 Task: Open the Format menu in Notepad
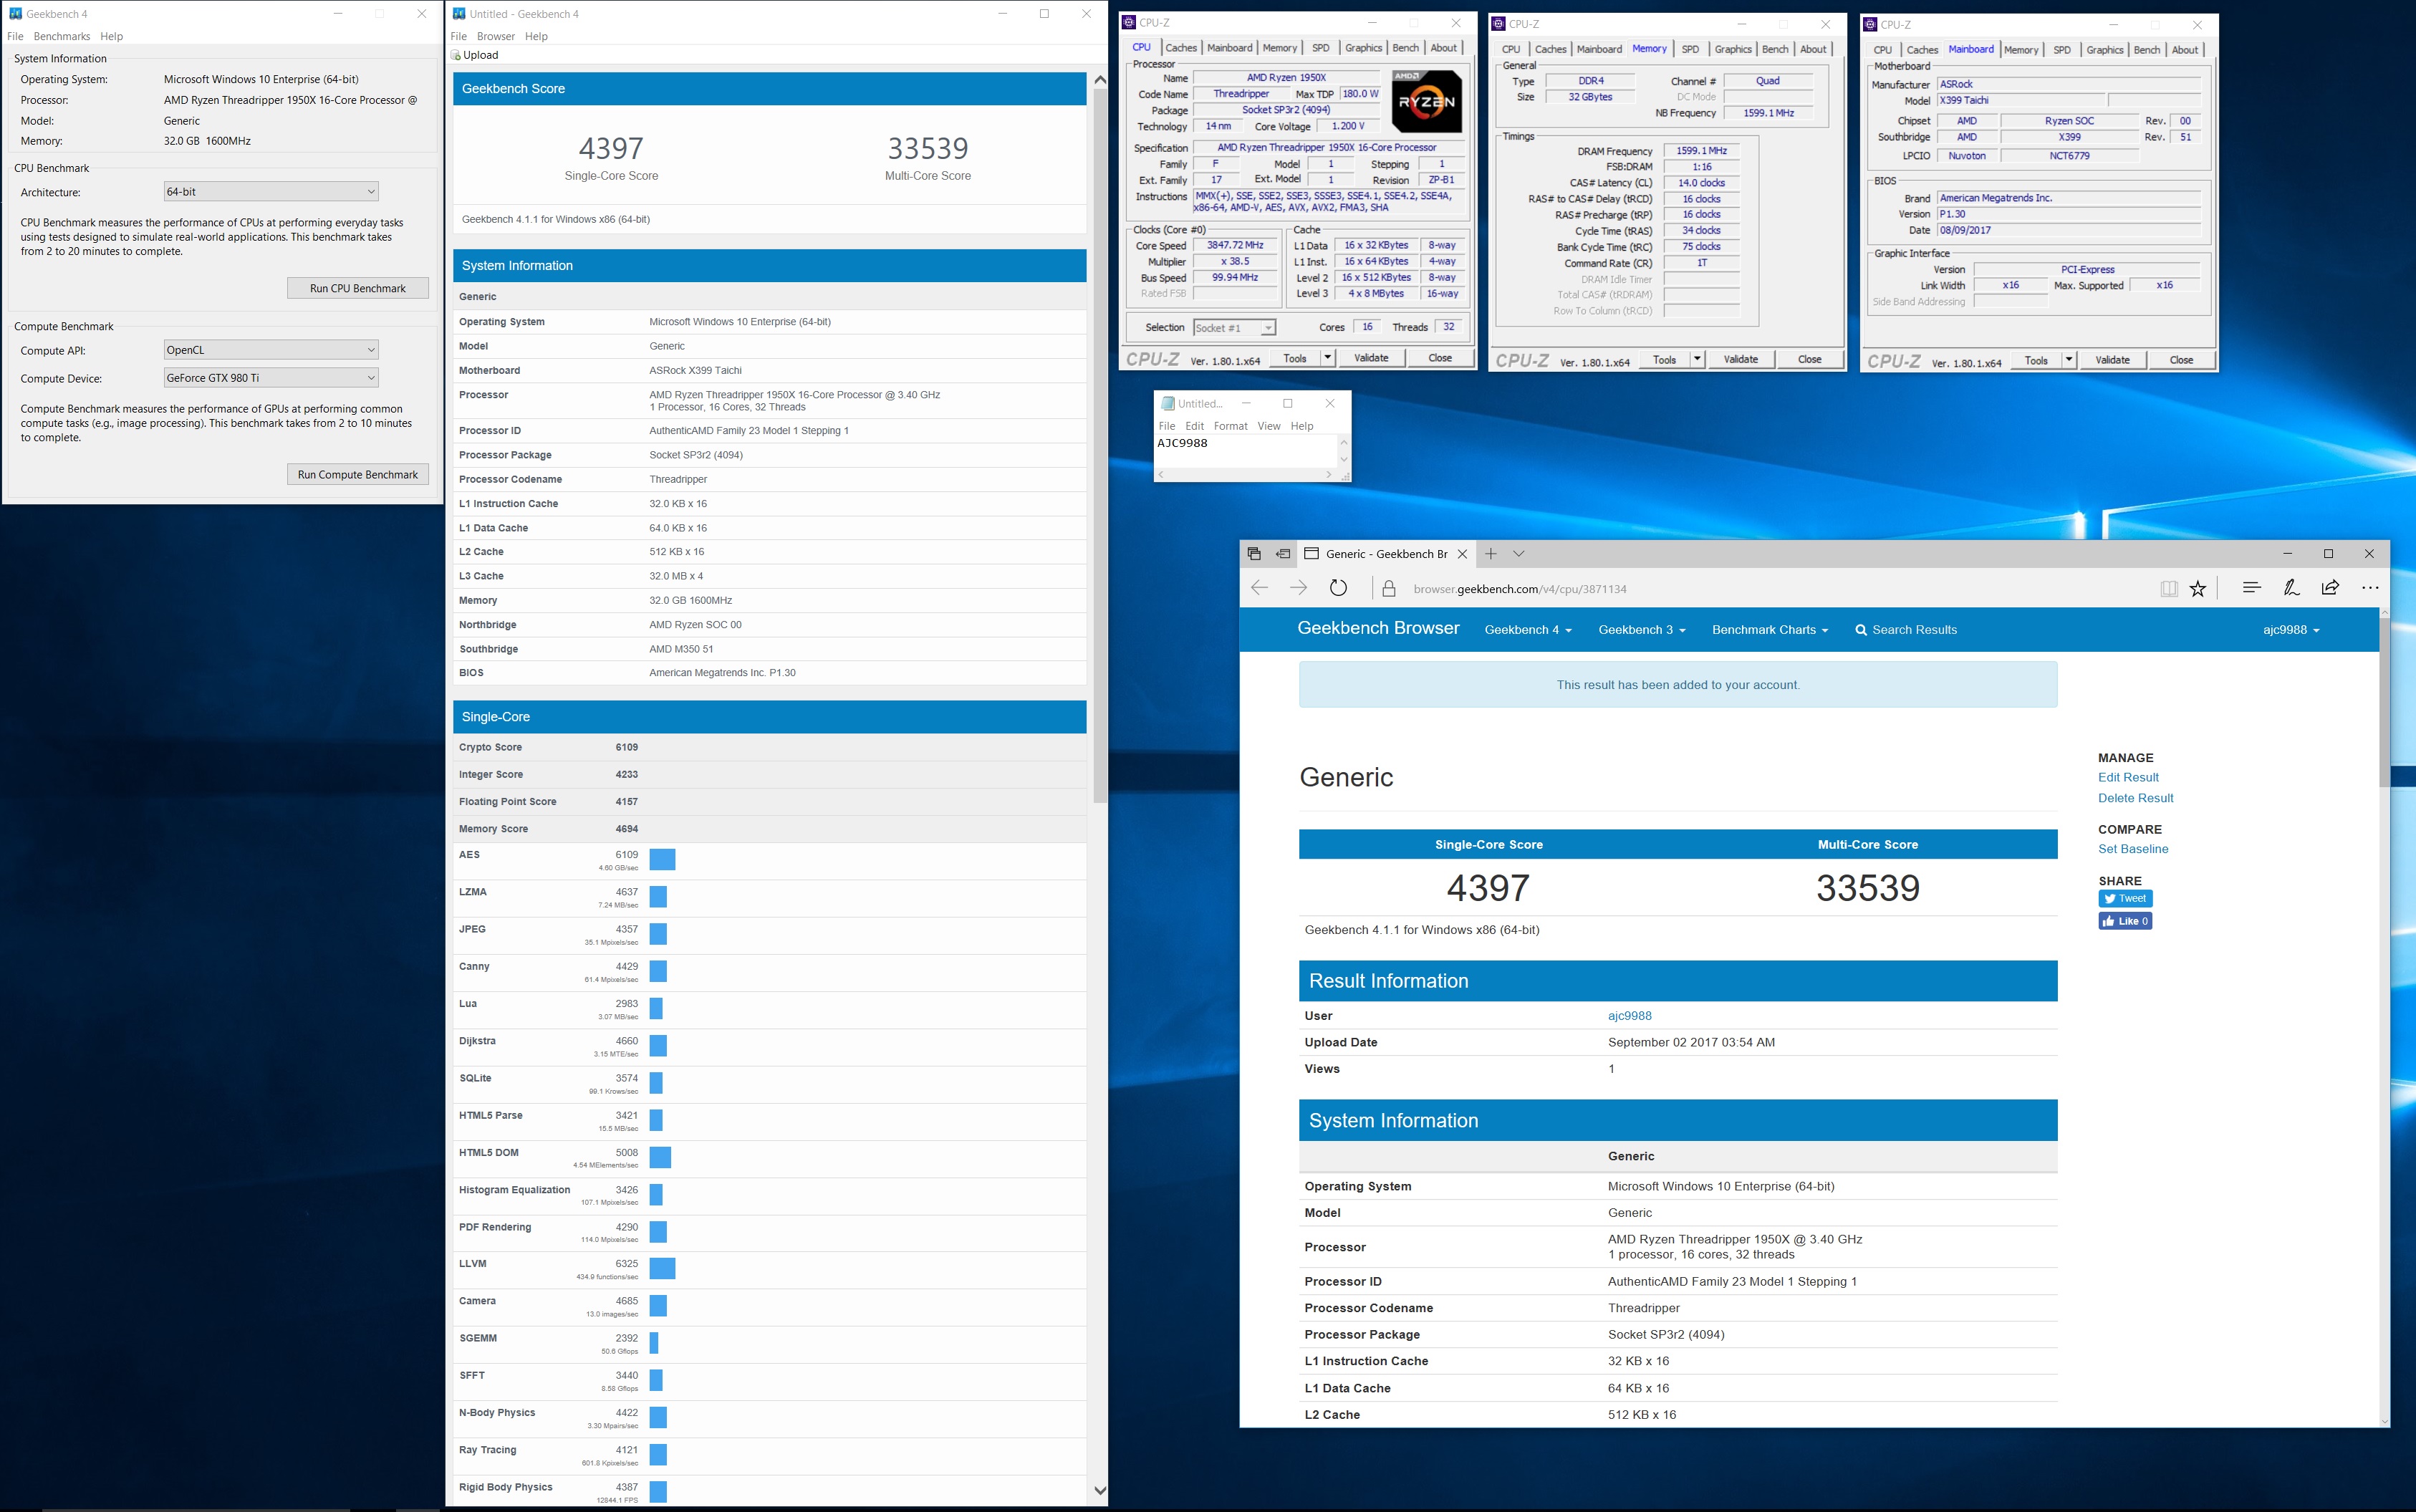tap(1230, 426)
